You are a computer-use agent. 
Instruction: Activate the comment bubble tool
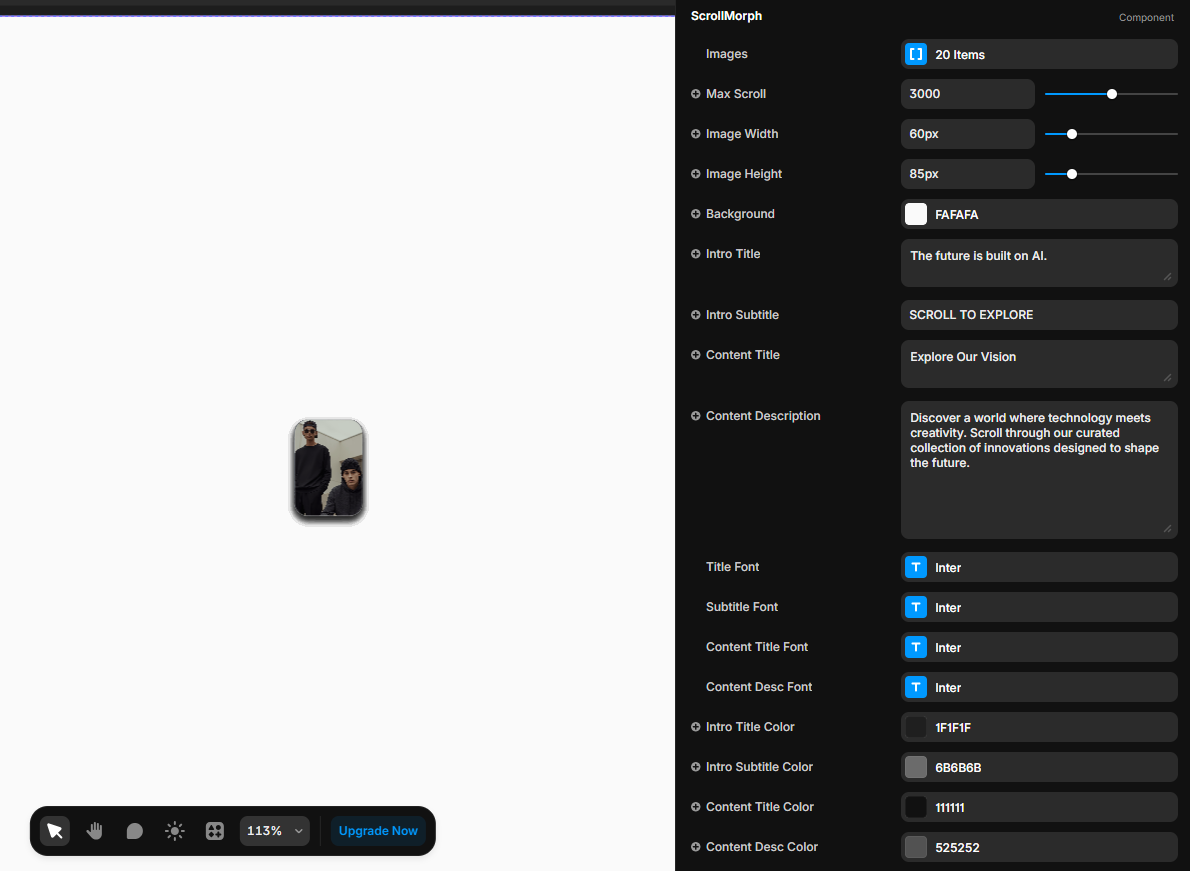pyautogui.click(x=135, y=831)
